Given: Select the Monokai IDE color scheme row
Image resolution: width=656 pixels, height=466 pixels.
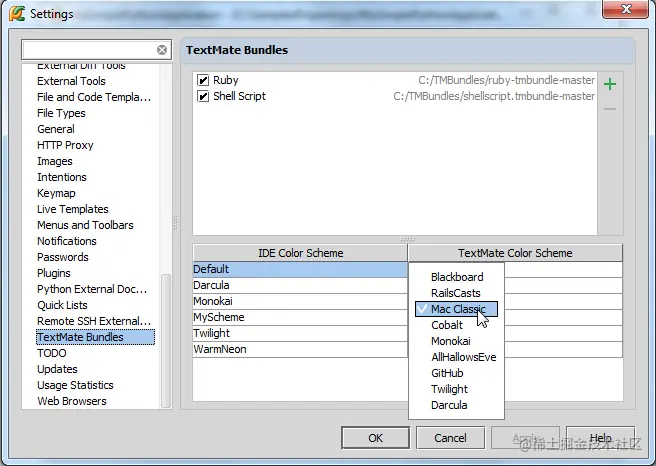Looking at the screenshot, I should [300, 301].
